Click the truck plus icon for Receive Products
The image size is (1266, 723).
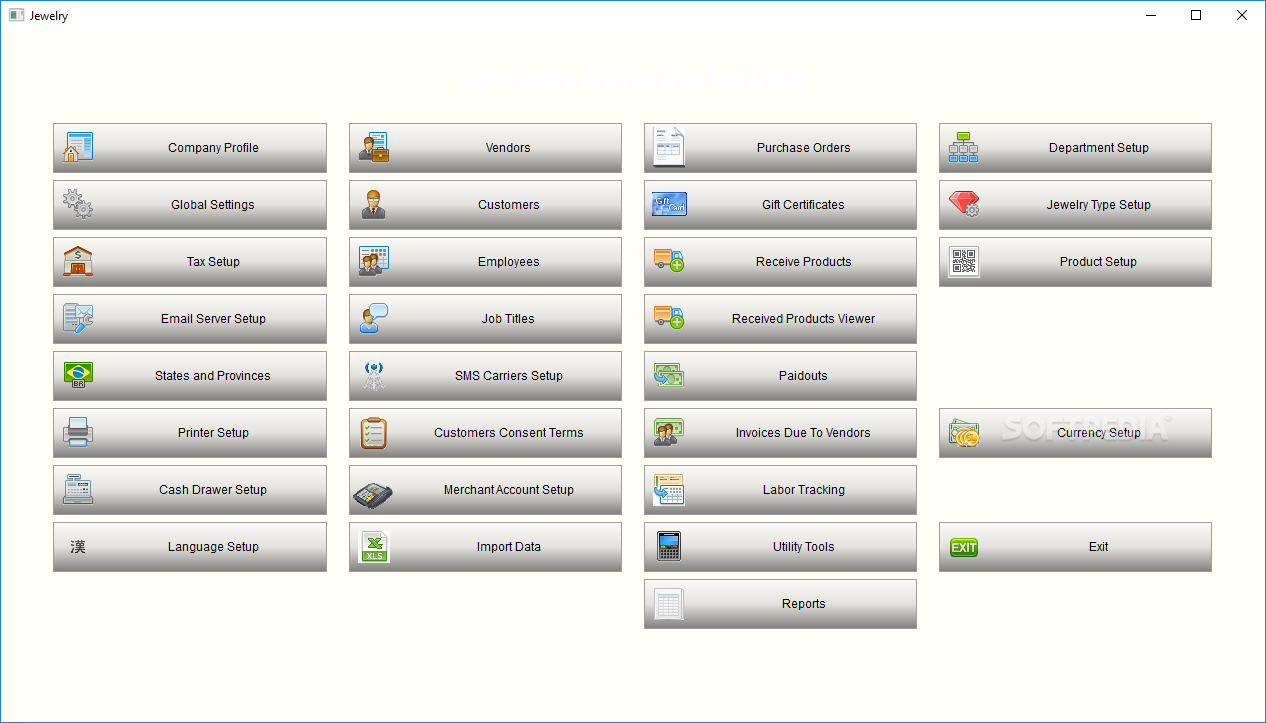(669, 261)
